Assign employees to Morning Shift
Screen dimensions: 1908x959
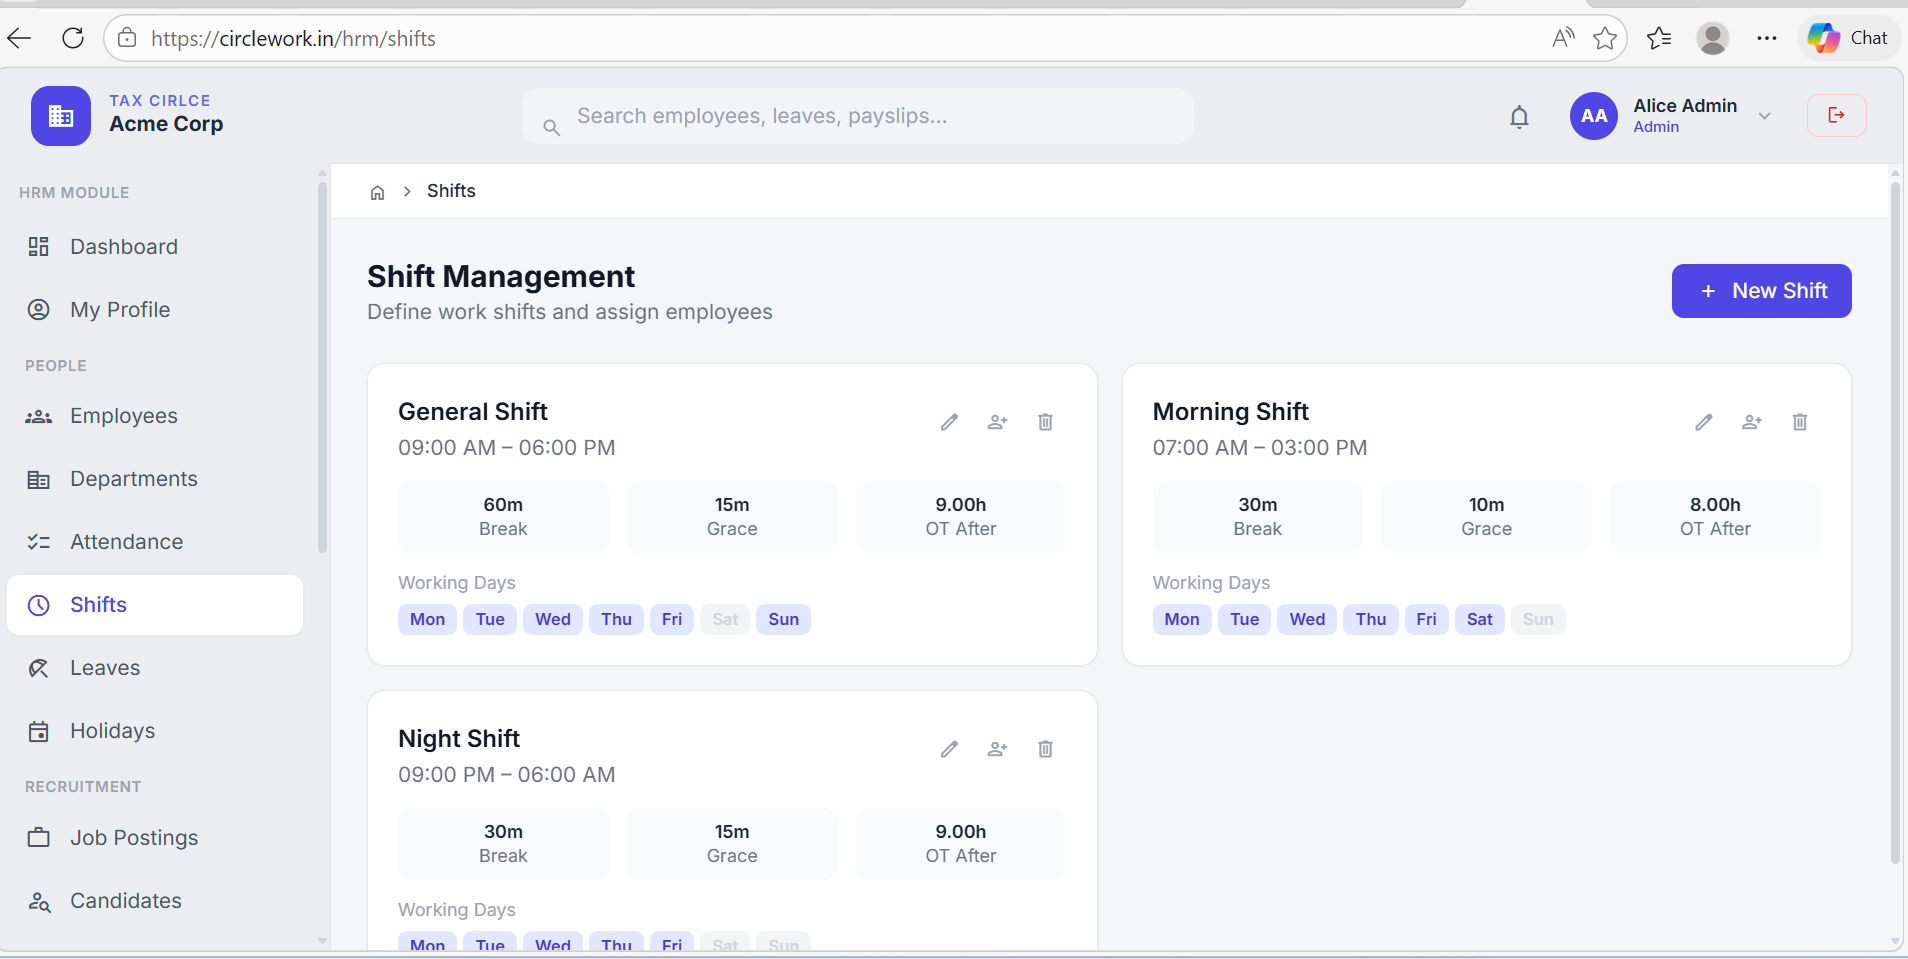1751,422
